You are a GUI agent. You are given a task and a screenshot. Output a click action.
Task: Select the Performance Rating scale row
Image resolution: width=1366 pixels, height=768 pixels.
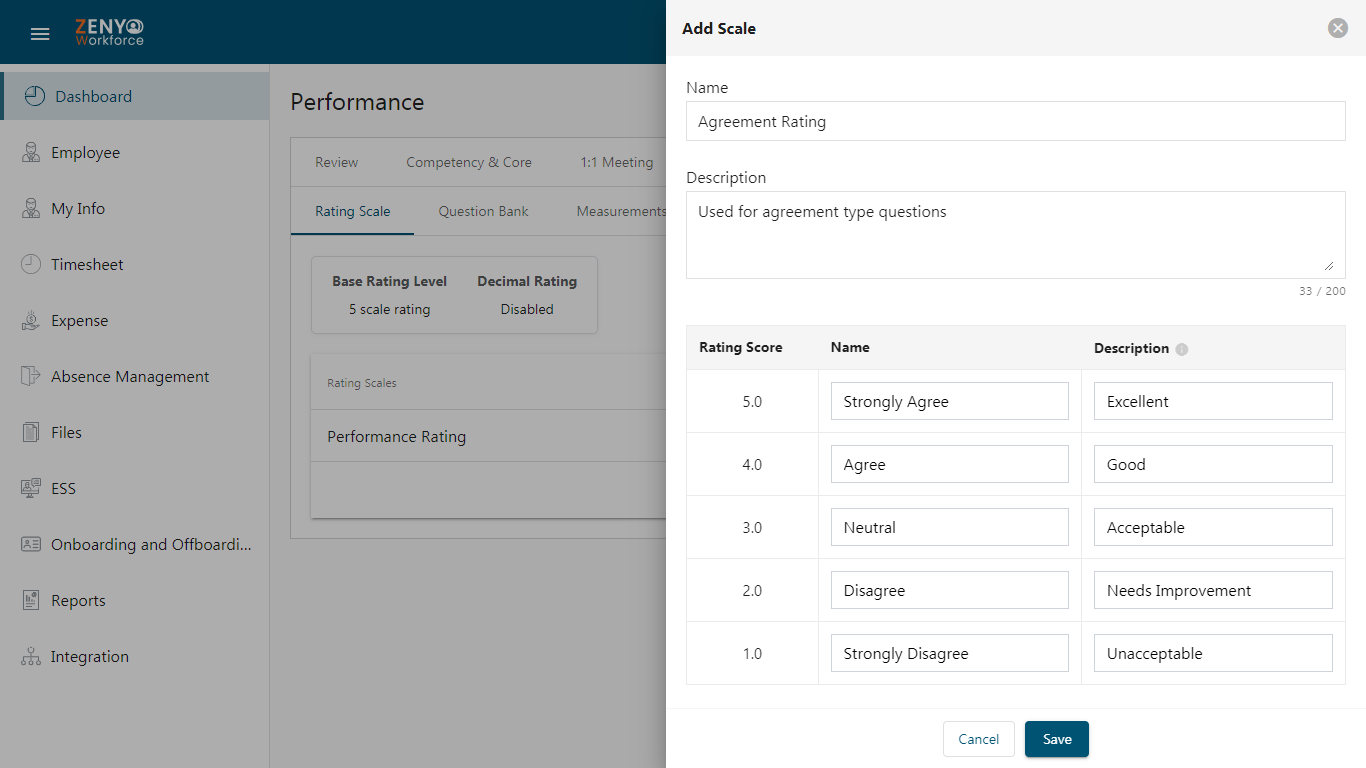coord(489,437)
